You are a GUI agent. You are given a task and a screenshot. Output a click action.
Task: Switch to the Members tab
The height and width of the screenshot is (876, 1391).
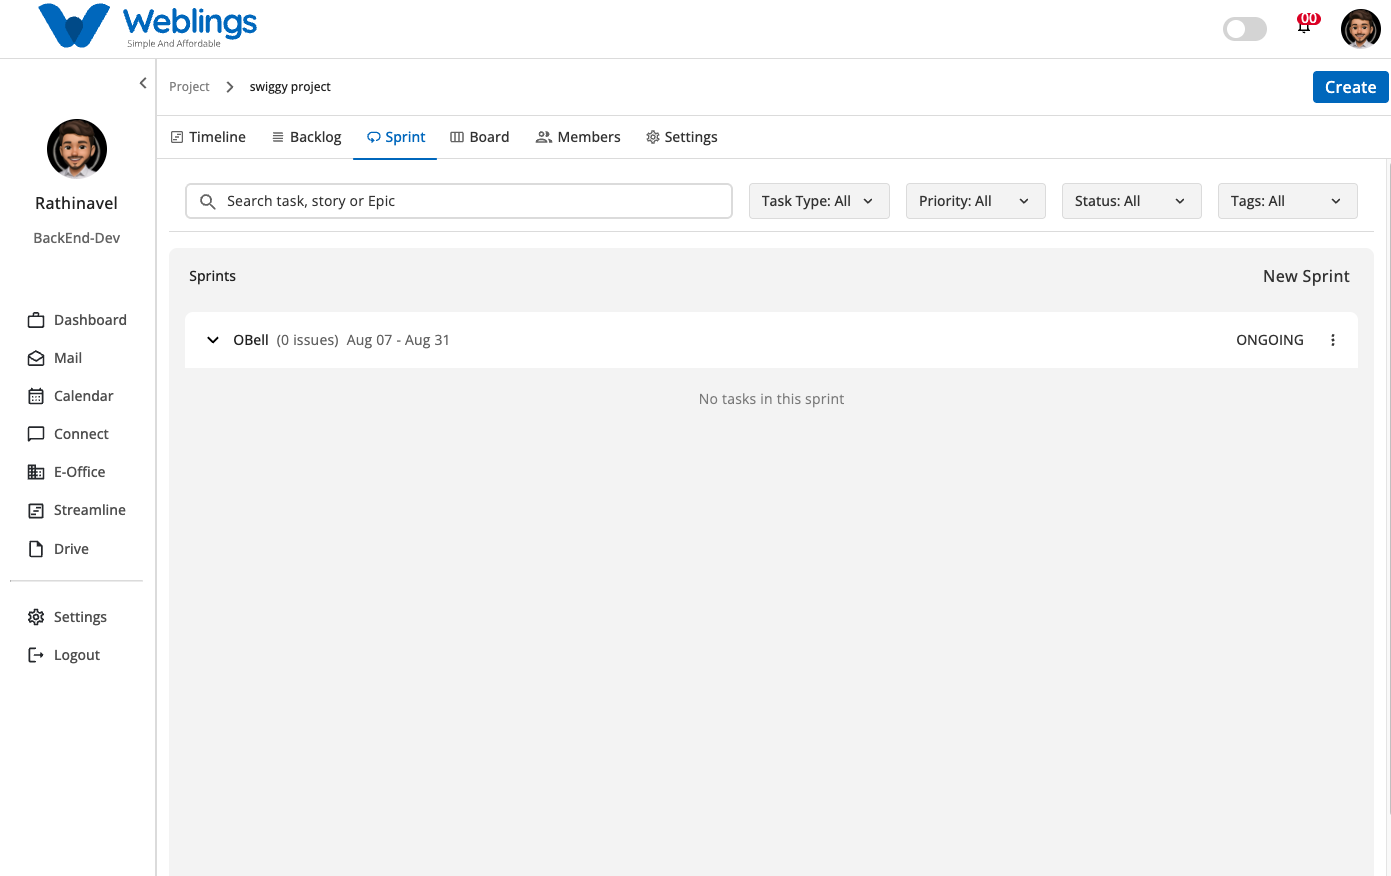coord(578,137)
